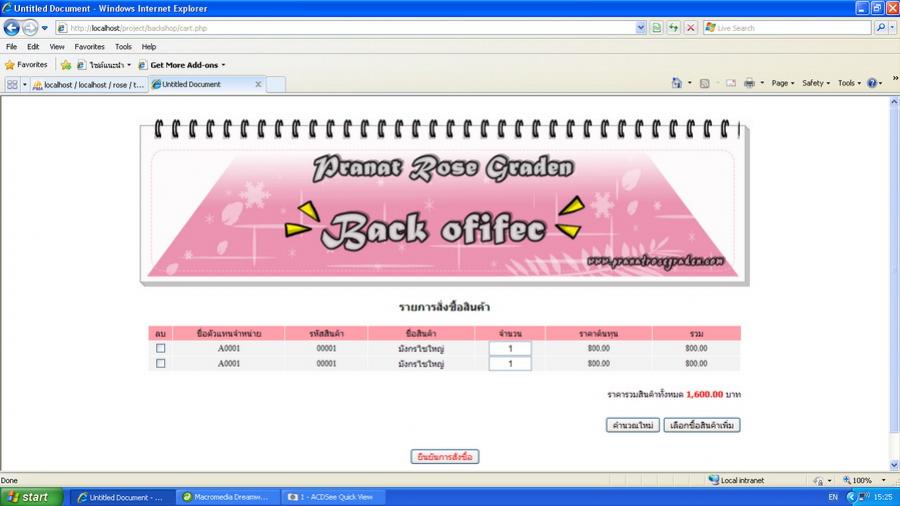Click the red Stop loading icon
The image size is (900, 506).
pyautogui.click(x=690, y=28)
